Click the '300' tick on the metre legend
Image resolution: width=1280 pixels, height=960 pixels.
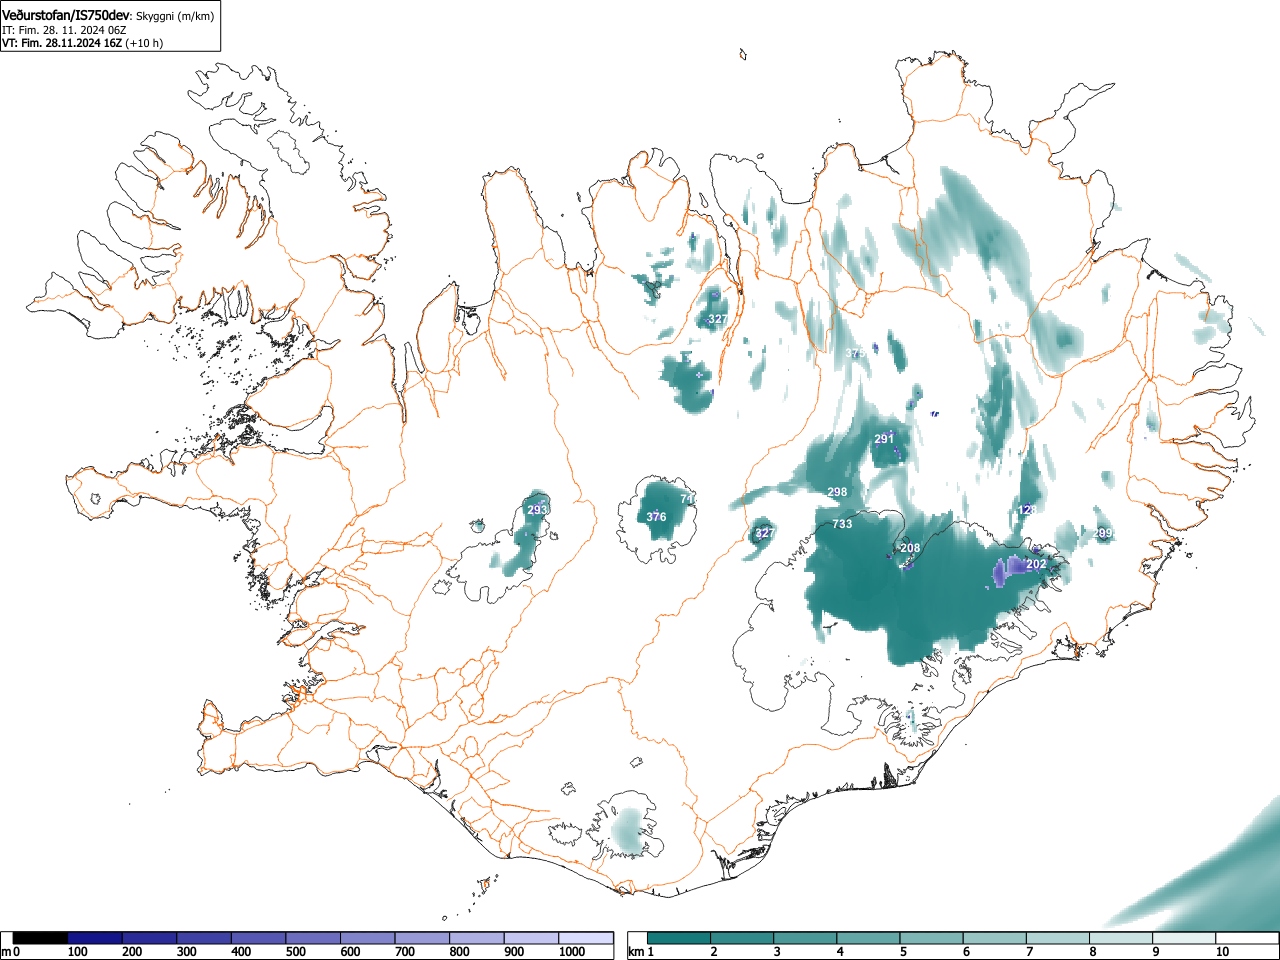tap(187, 952)
